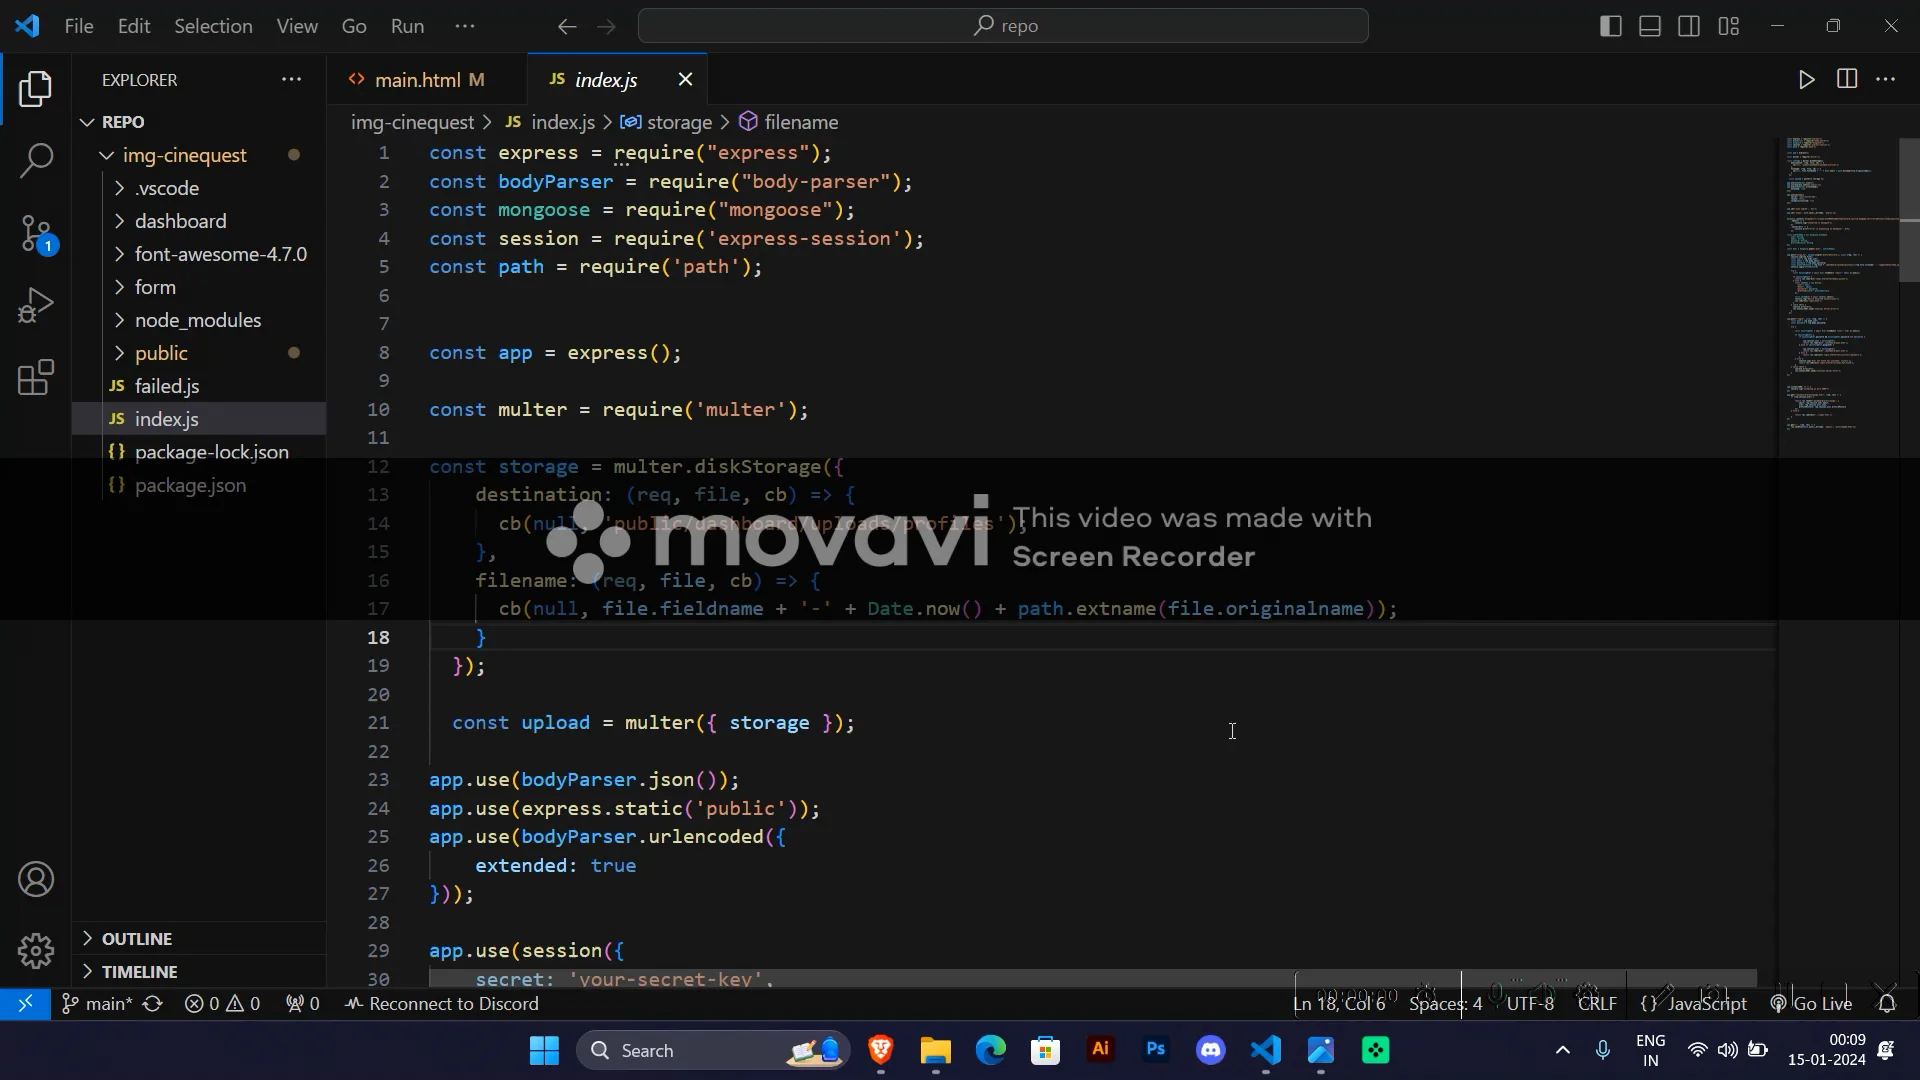The height and width of the screenshot is (1080, 1920).
Task: Toggle the primary side bar layout button
Action: tap(1610, 26)
